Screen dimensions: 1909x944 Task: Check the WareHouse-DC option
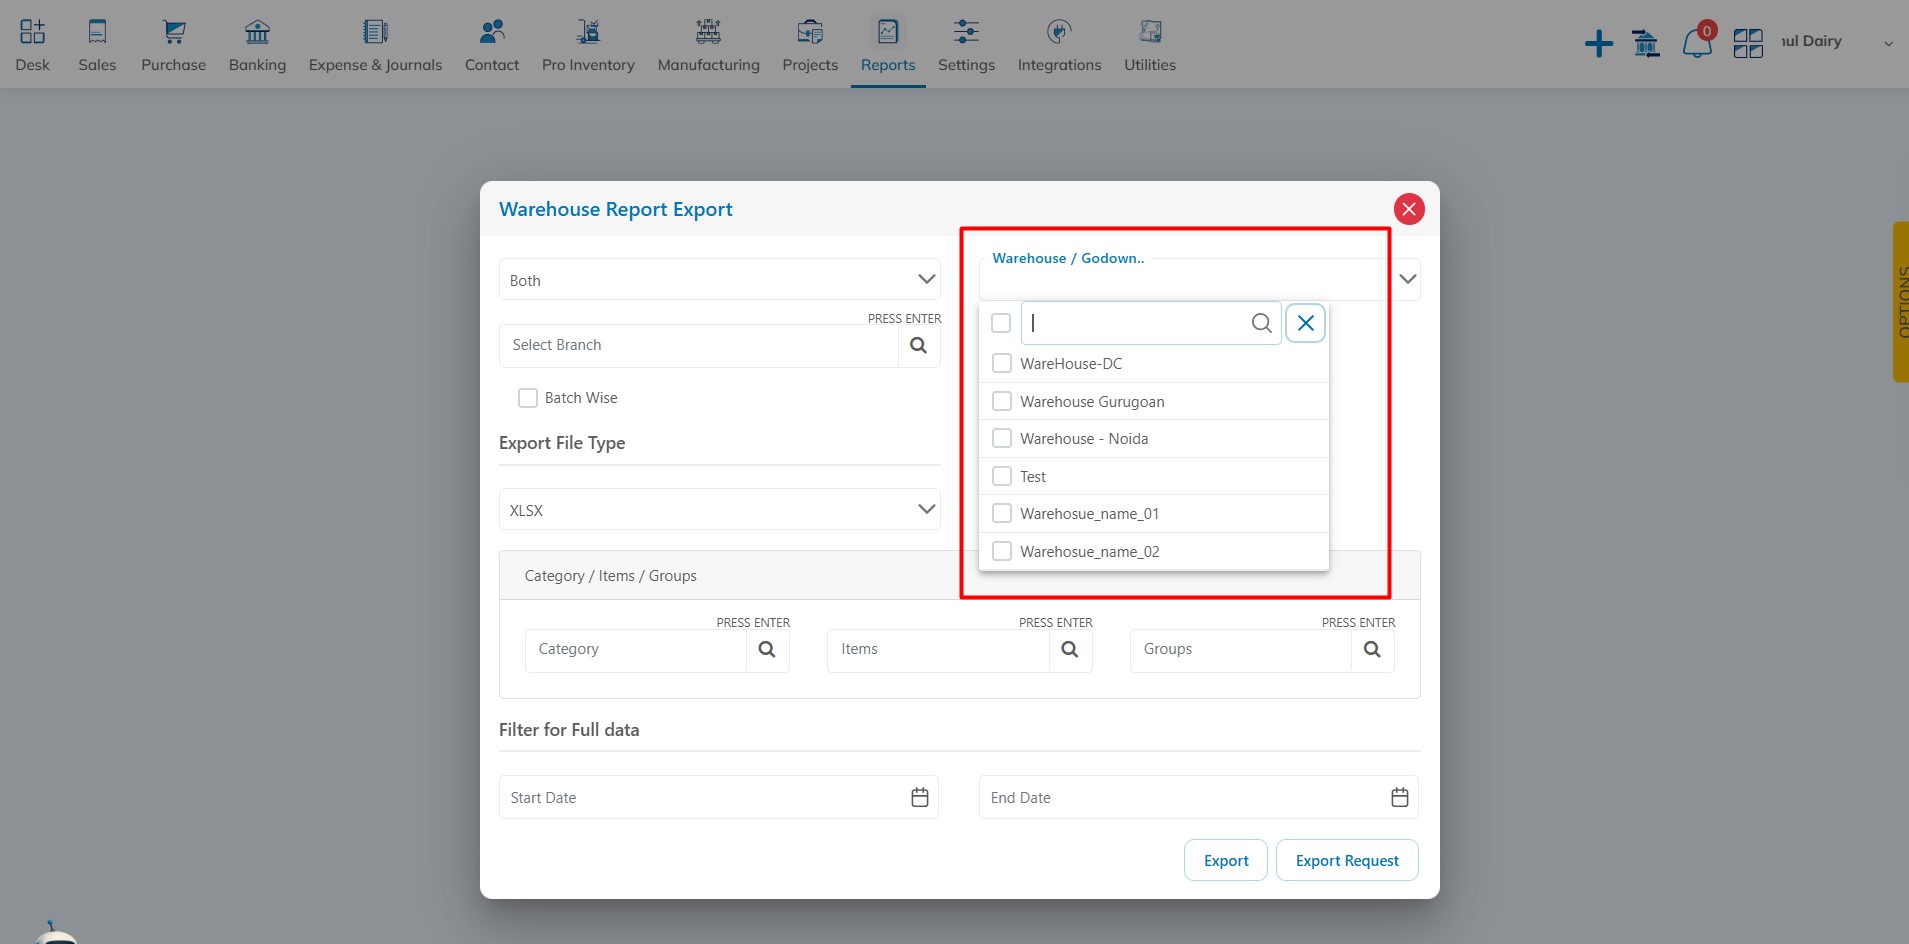[x=1002, y=363]
